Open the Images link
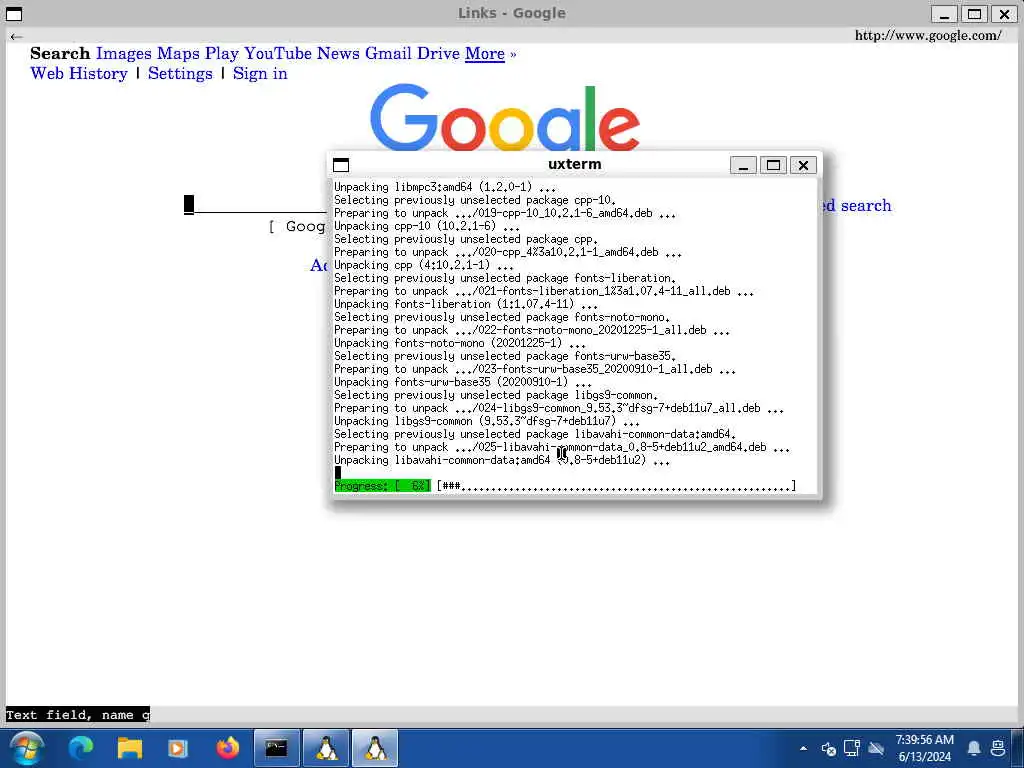Image resolution: width=1024 pixels, height=768 pixels. click(x=123, y=54)
